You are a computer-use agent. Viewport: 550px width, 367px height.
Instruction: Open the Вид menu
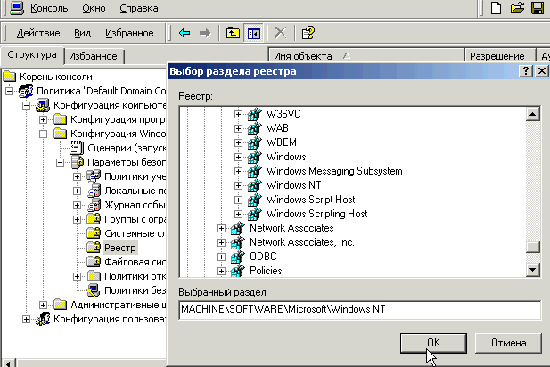82,33
